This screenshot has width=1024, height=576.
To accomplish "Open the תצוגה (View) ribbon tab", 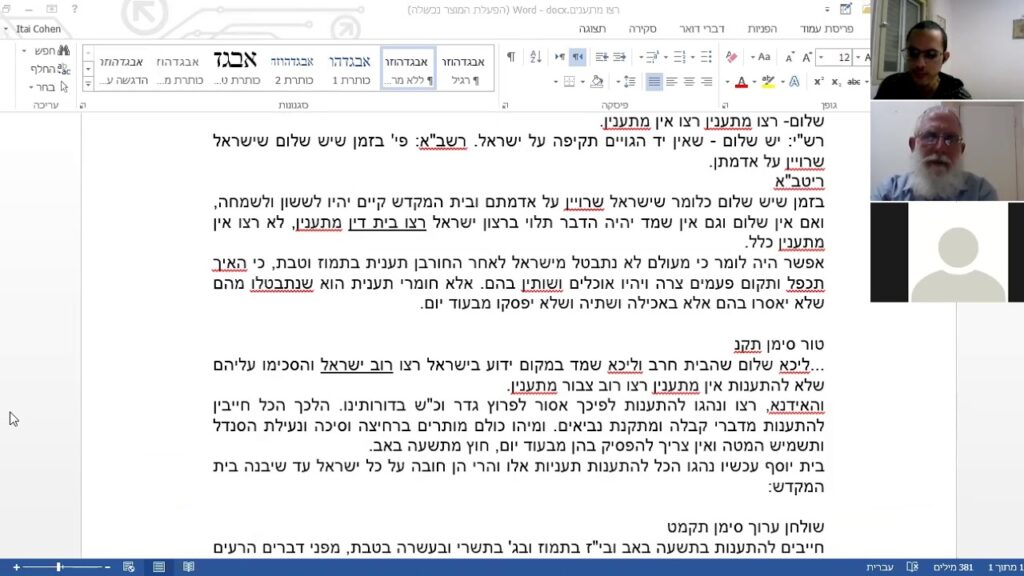I will point(592,29).
